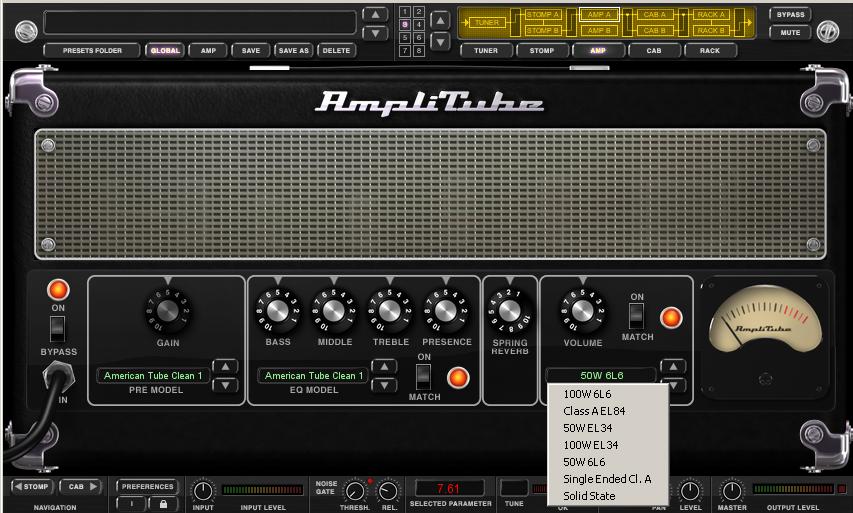
Task: Click the global Bypass button
Action: [790, 15]
